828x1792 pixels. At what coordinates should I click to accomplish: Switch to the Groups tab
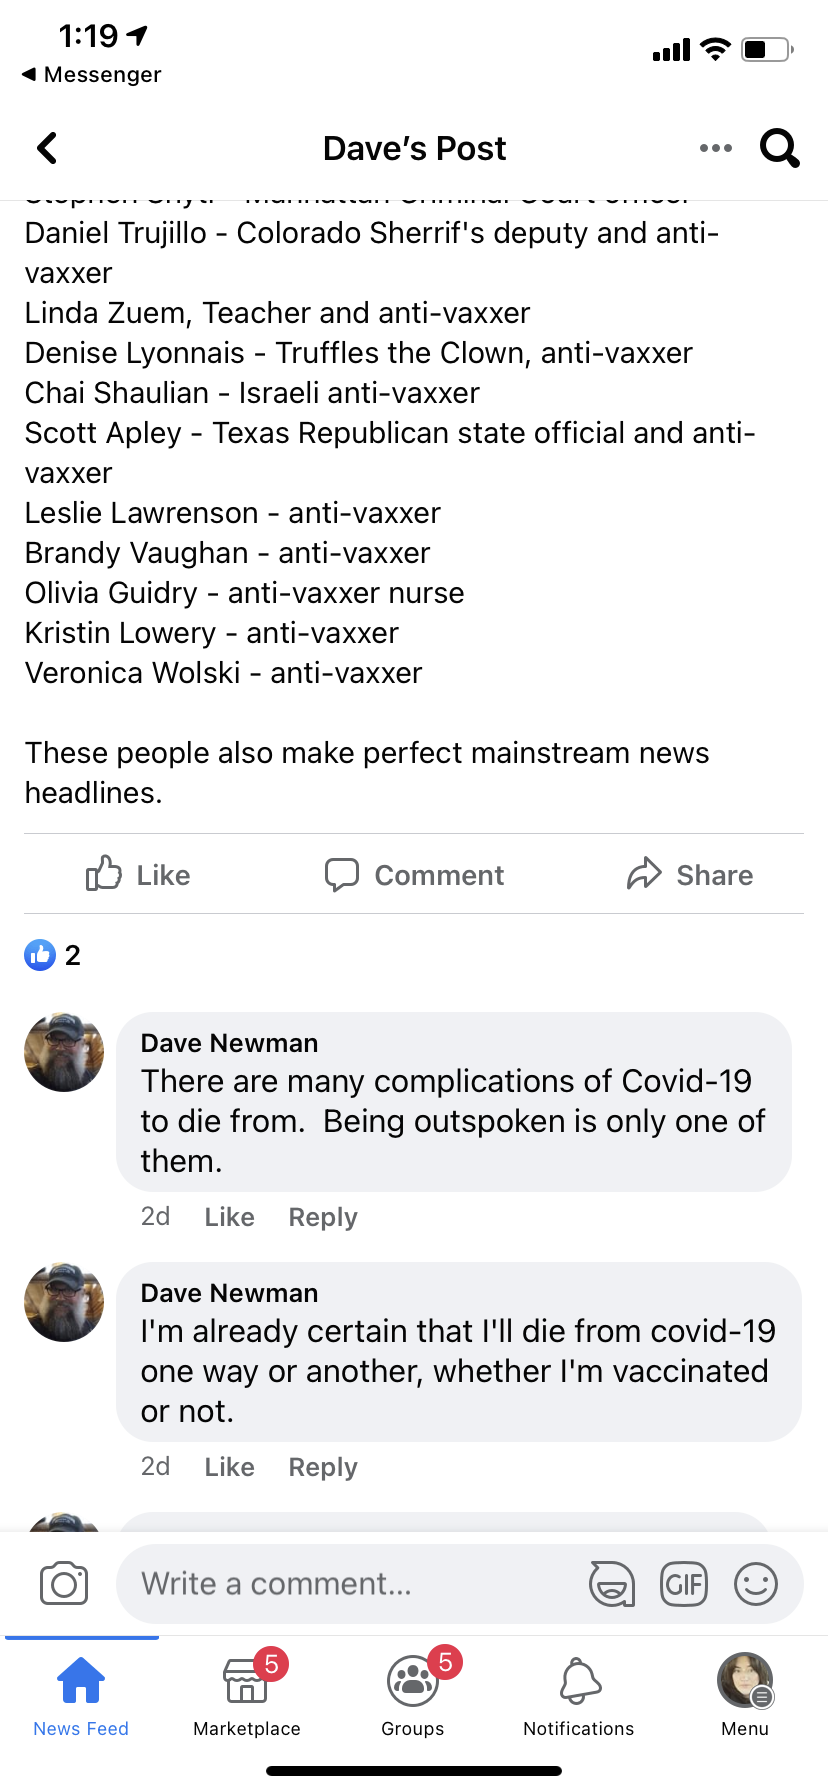click(x=413, y=1694)
